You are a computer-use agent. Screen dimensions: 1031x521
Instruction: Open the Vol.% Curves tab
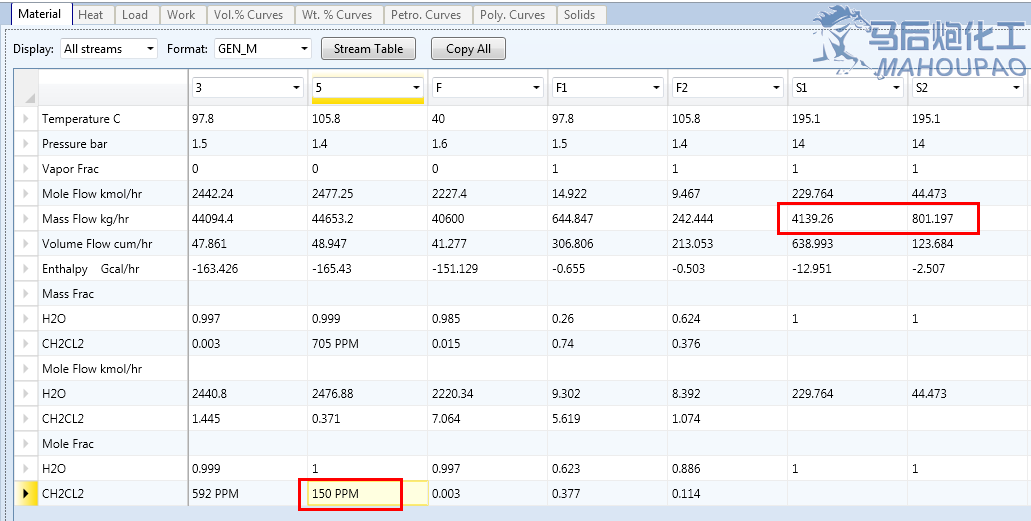coord(249,14)
